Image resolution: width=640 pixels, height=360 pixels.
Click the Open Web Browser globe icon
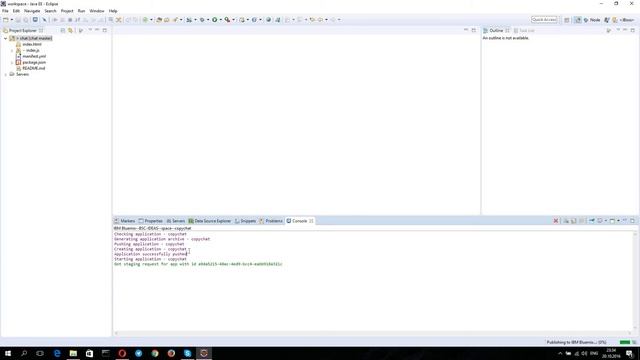pos(269,20)
